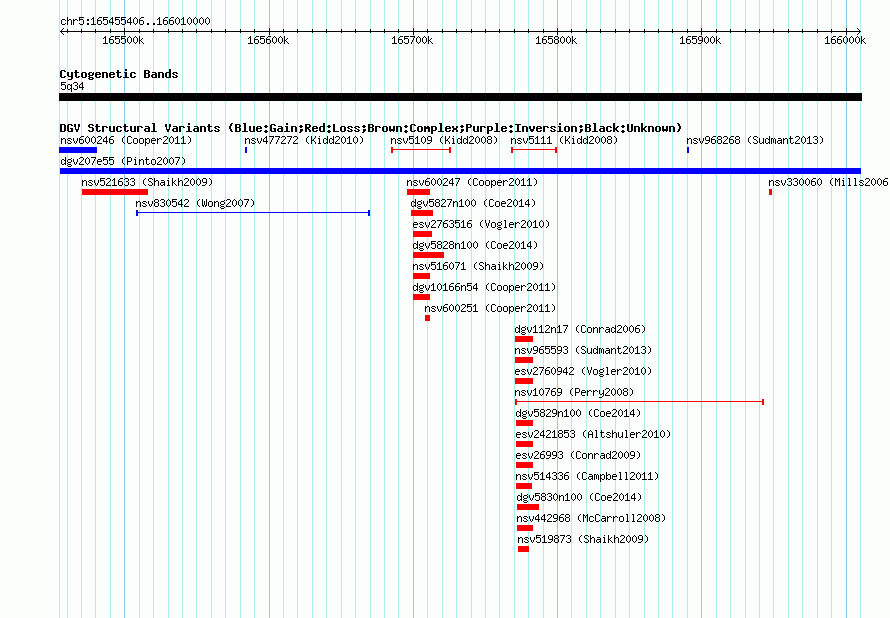Select the red nsv519873 loss bar
890x618 pixels.
click(523, 549)
